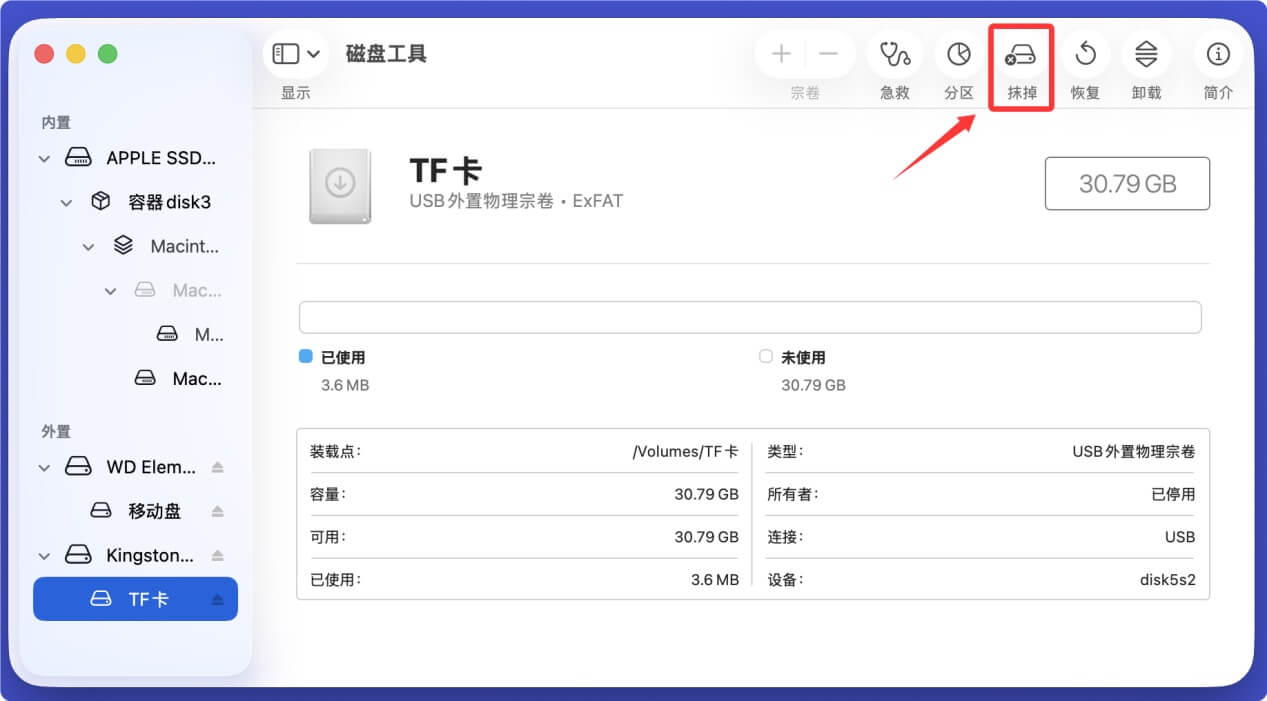
Task: Click the storage usage bar
Action: [750, 316]
